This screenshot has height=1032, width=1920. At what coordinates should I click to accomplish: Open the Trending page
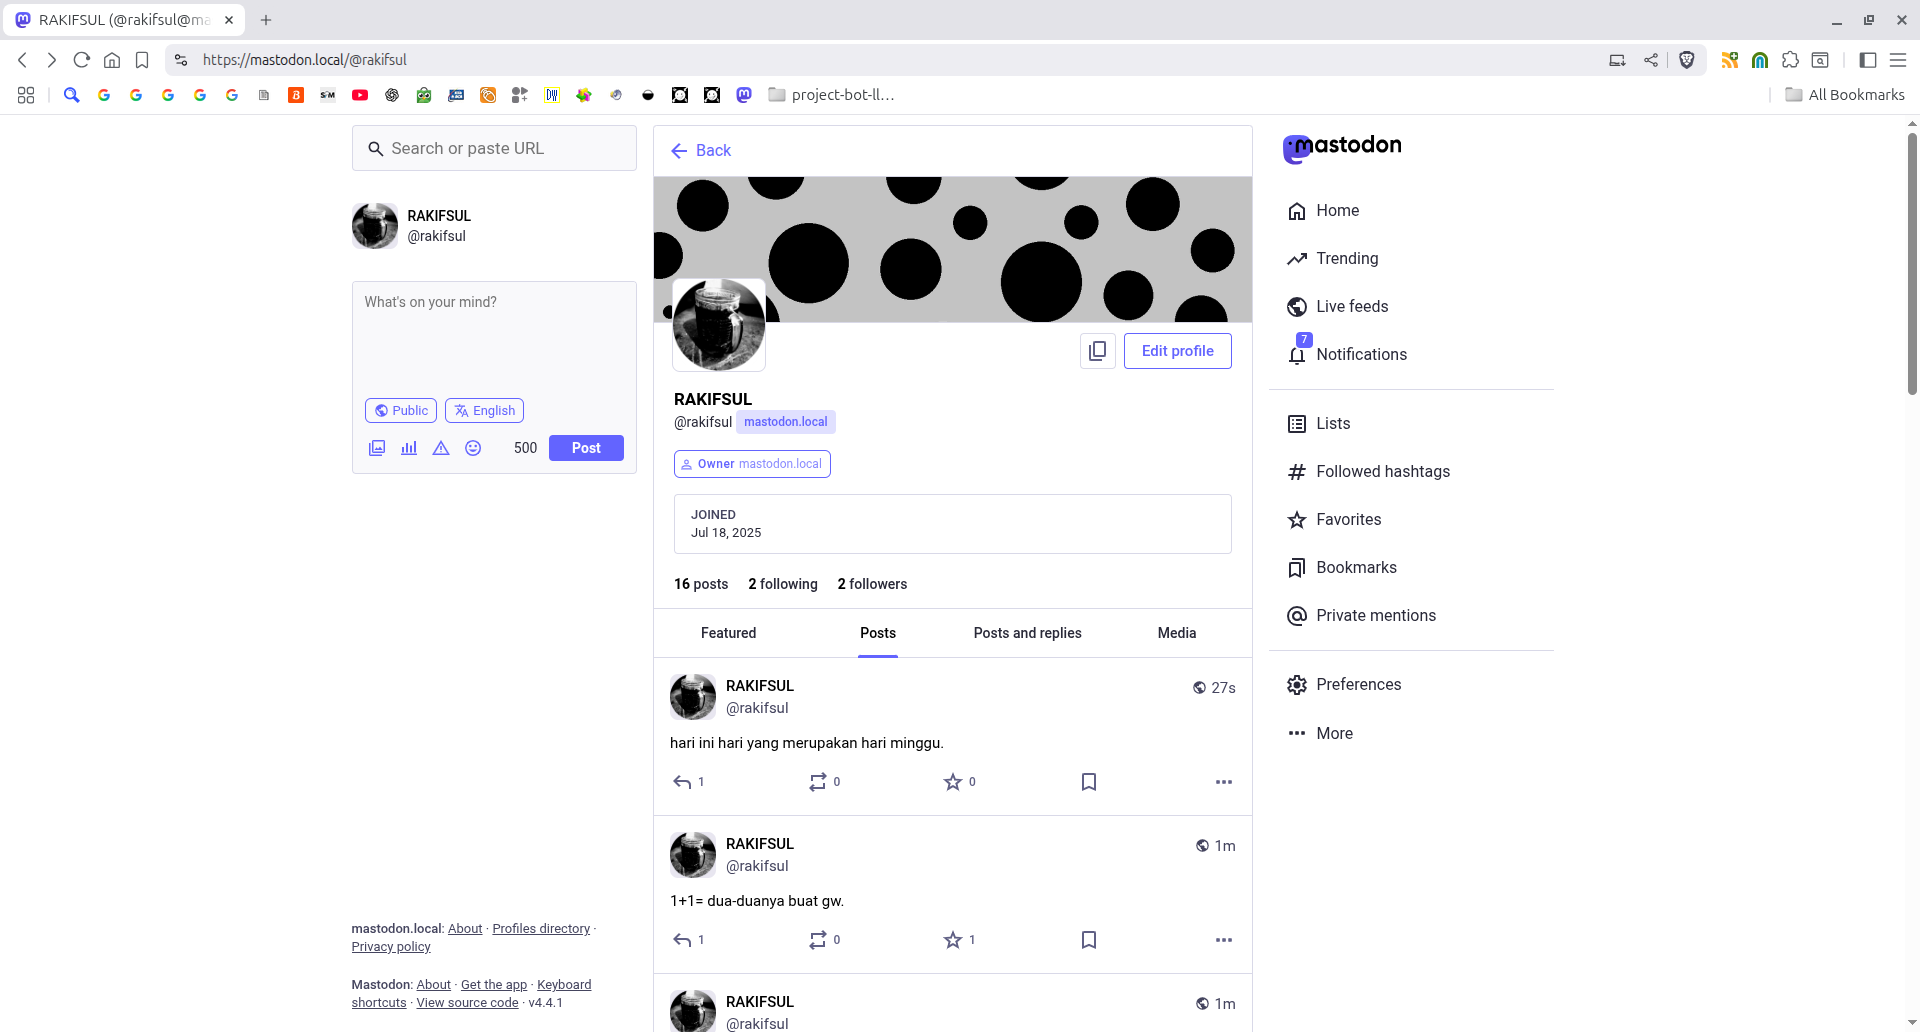[x=1333, y=258]
